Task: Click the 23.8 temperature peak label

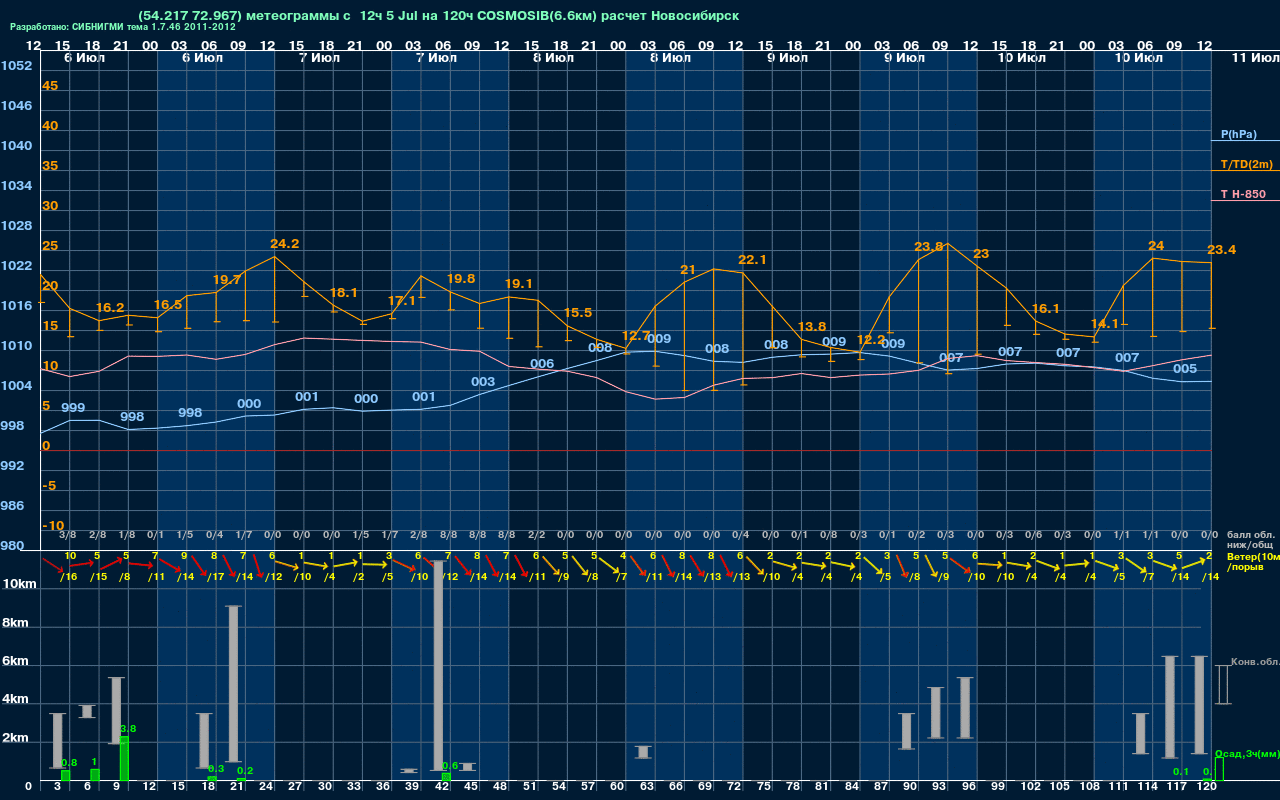Action: point(929,247)
